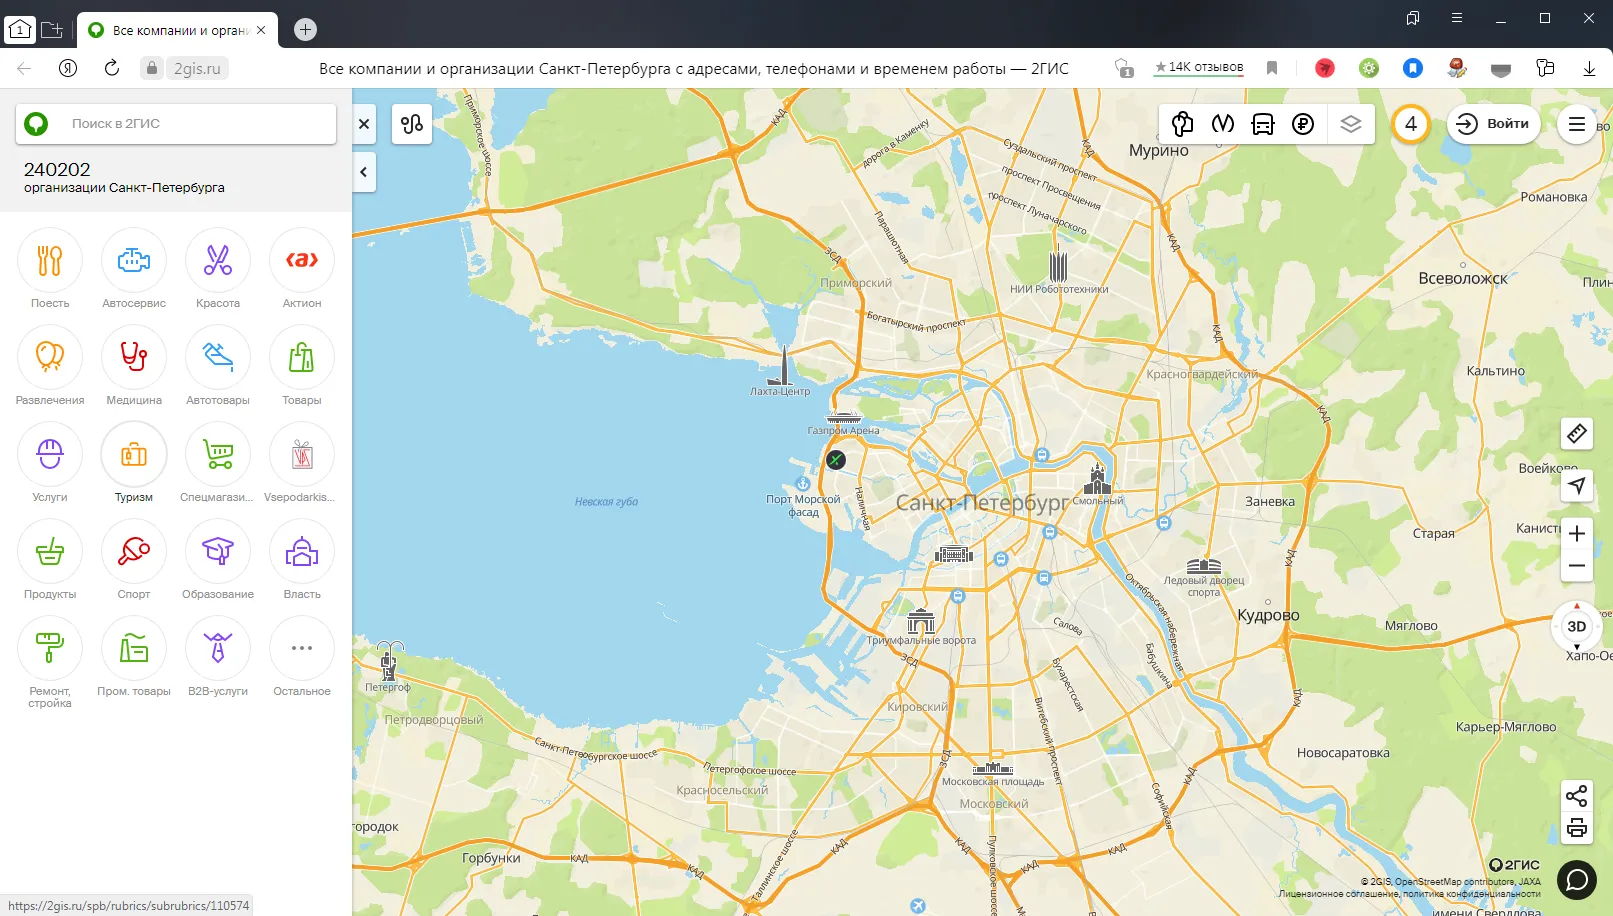Open the Услуги category

coord(50,464)
